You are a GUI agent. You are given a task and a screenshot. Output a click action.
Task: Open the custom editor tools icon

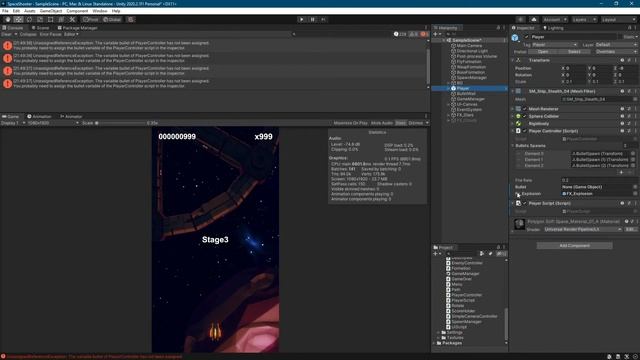coord(72,19)
